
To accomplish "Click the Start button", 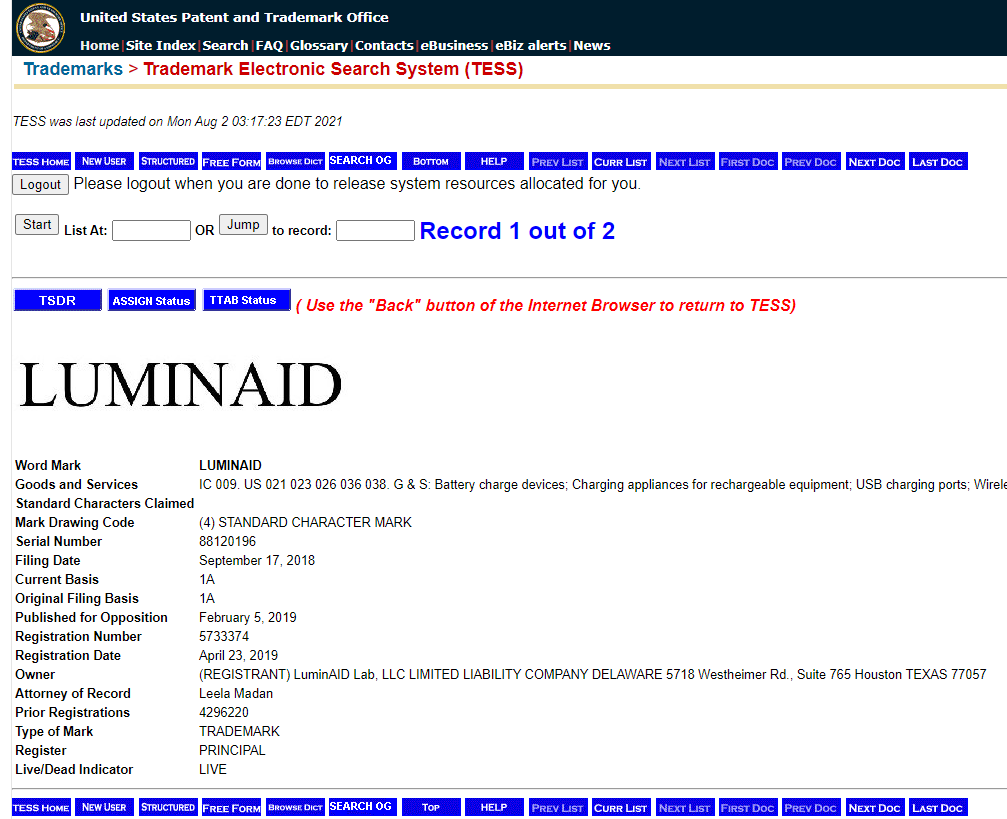I will click(x=37, y=224).
